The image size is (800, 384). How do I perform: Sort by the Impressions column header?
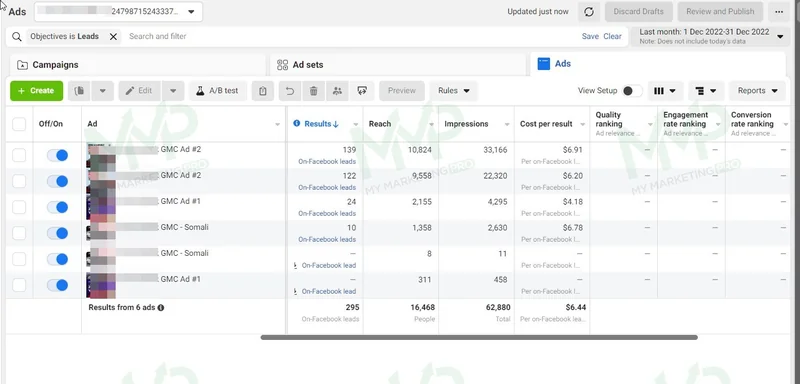click(466, 123)
